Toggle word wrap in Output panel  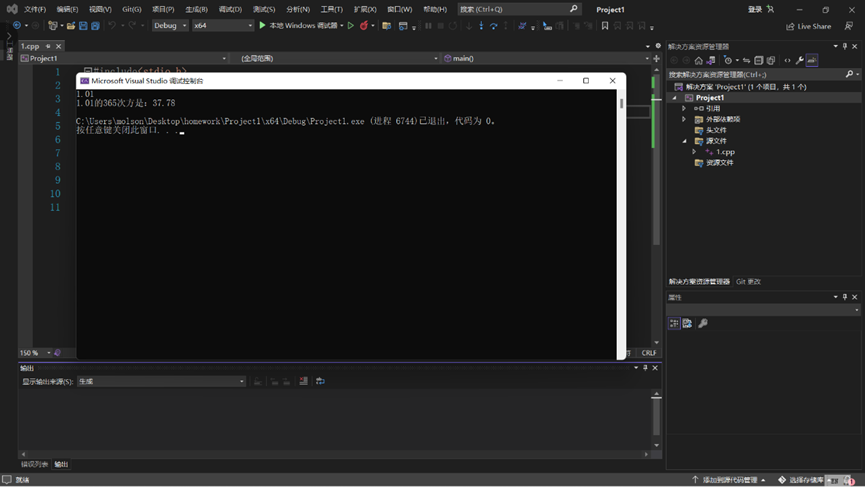[x=320, y=381]
